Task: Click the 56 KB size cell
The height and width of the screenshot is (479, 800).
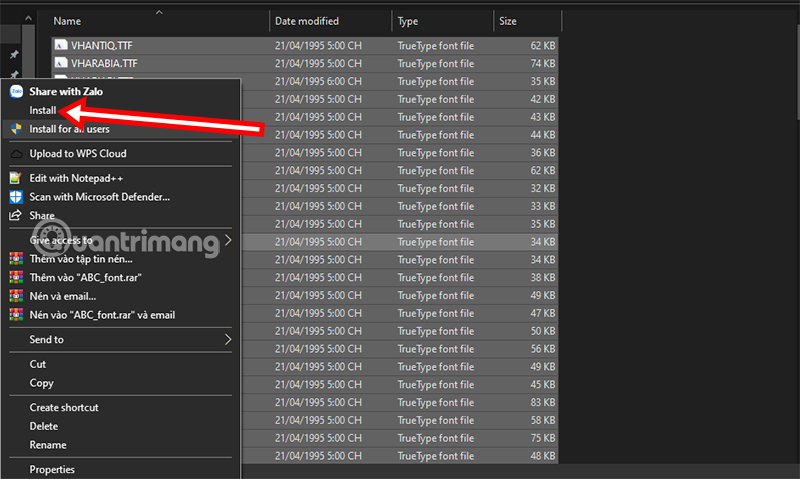Action: (543, 348)
